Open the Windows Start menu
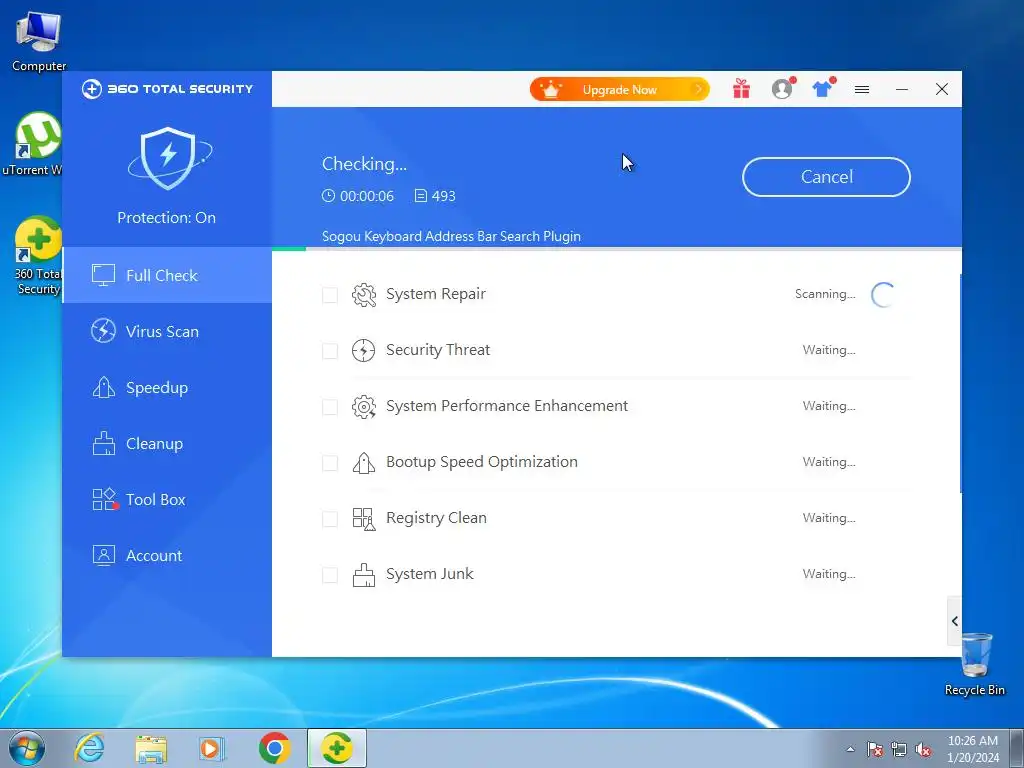Image resolution: width=1024 pixels, height=768 pixels. pyautogui.click(x=27, y=748)
